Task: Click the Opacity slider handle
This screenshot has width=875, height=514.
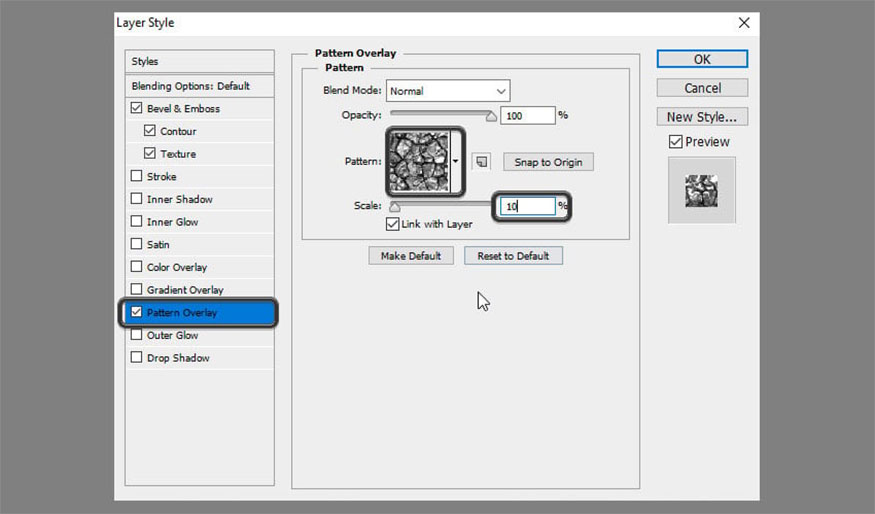Action: tap(491, 116)
